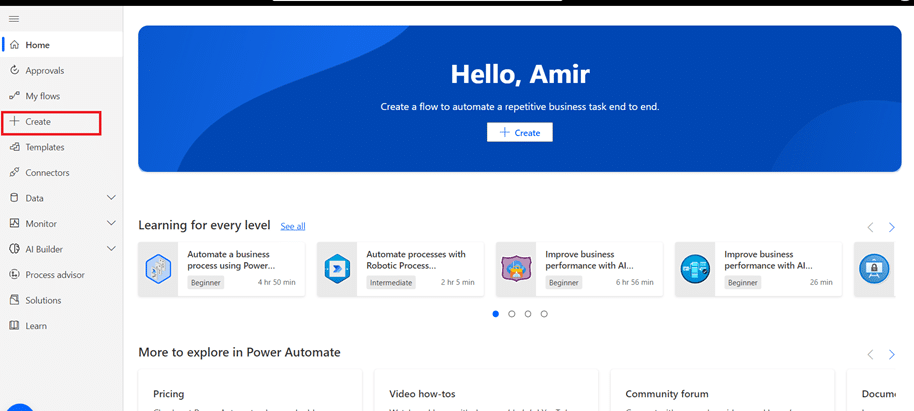
Task: Click the Beginner tag on first card
Action: (206, 282)
